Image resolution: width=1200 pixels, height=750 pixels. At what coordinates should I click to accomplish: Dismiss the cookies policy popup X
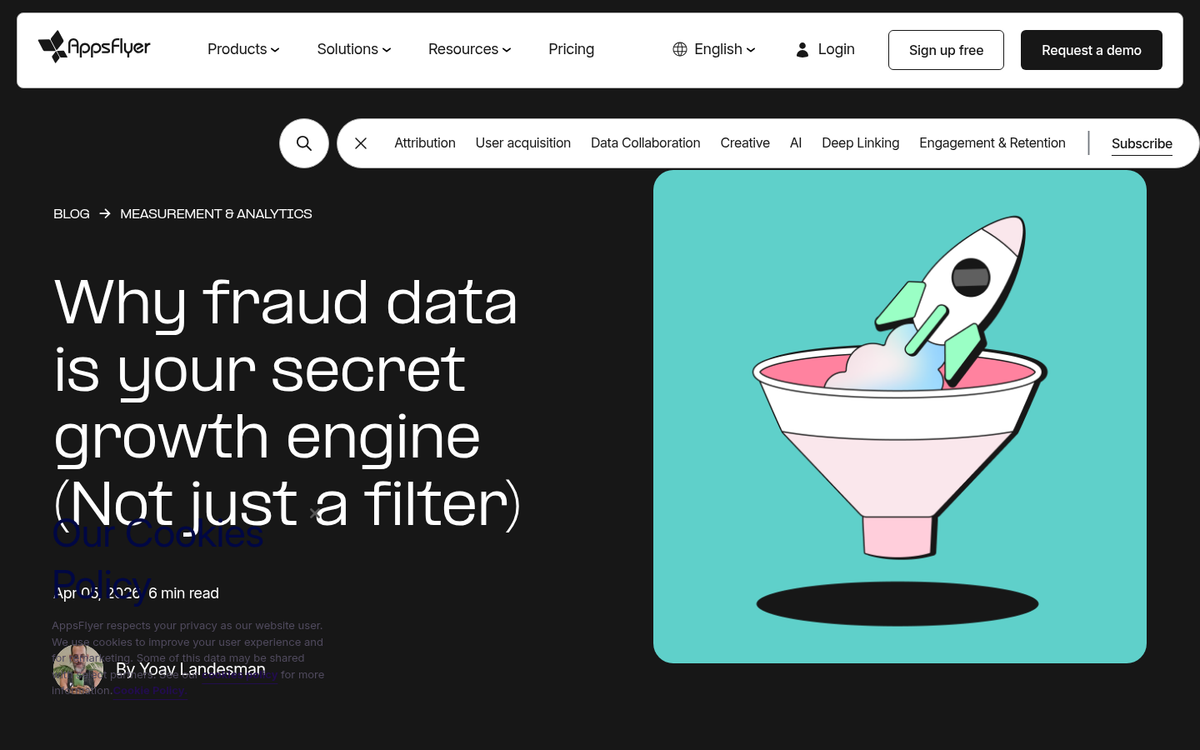tap(315, 513)
